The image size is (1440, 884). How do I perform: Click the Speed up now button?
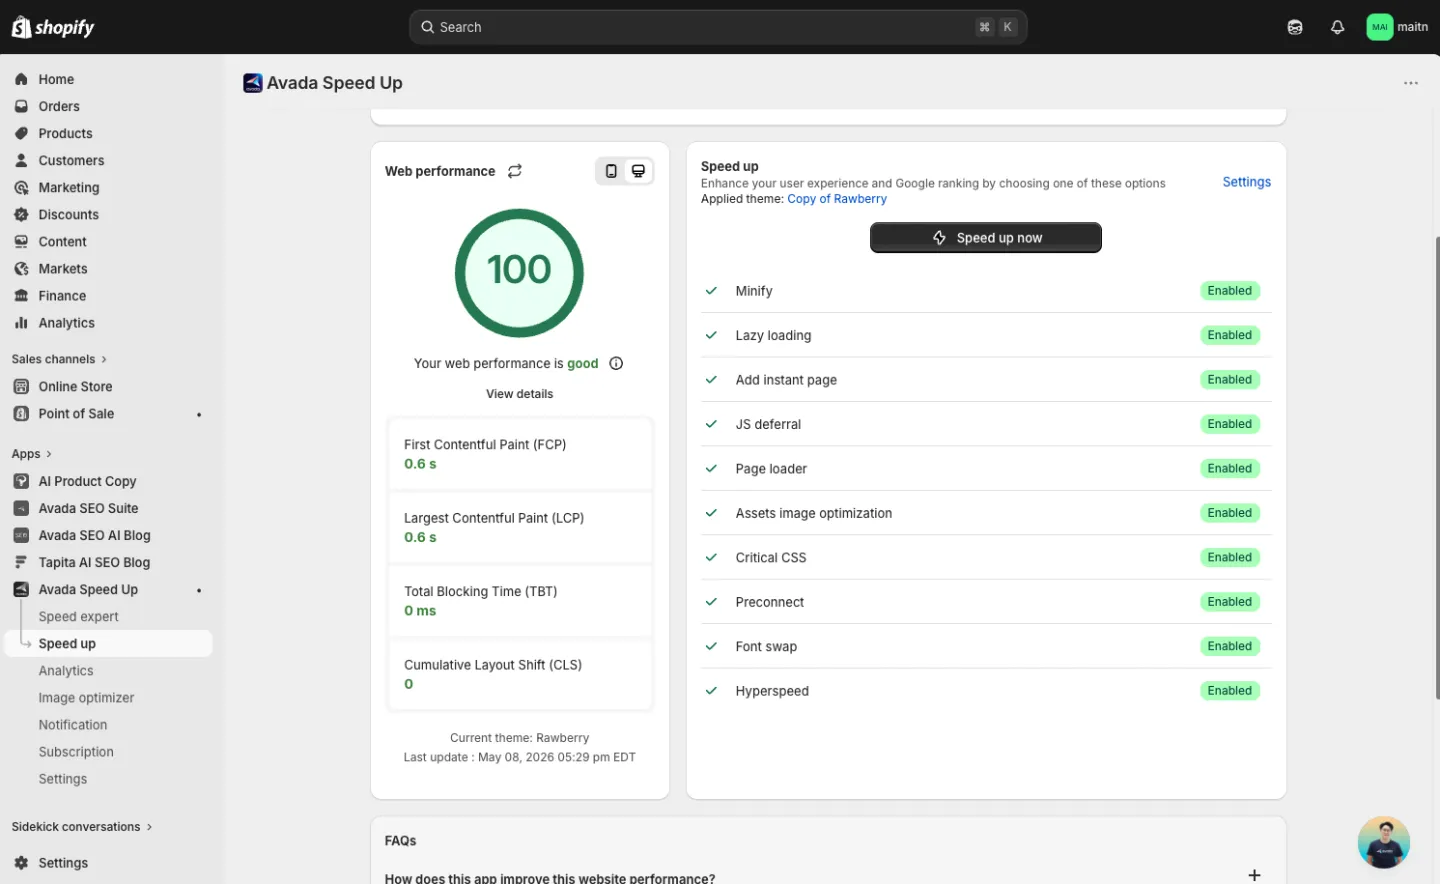985,238
